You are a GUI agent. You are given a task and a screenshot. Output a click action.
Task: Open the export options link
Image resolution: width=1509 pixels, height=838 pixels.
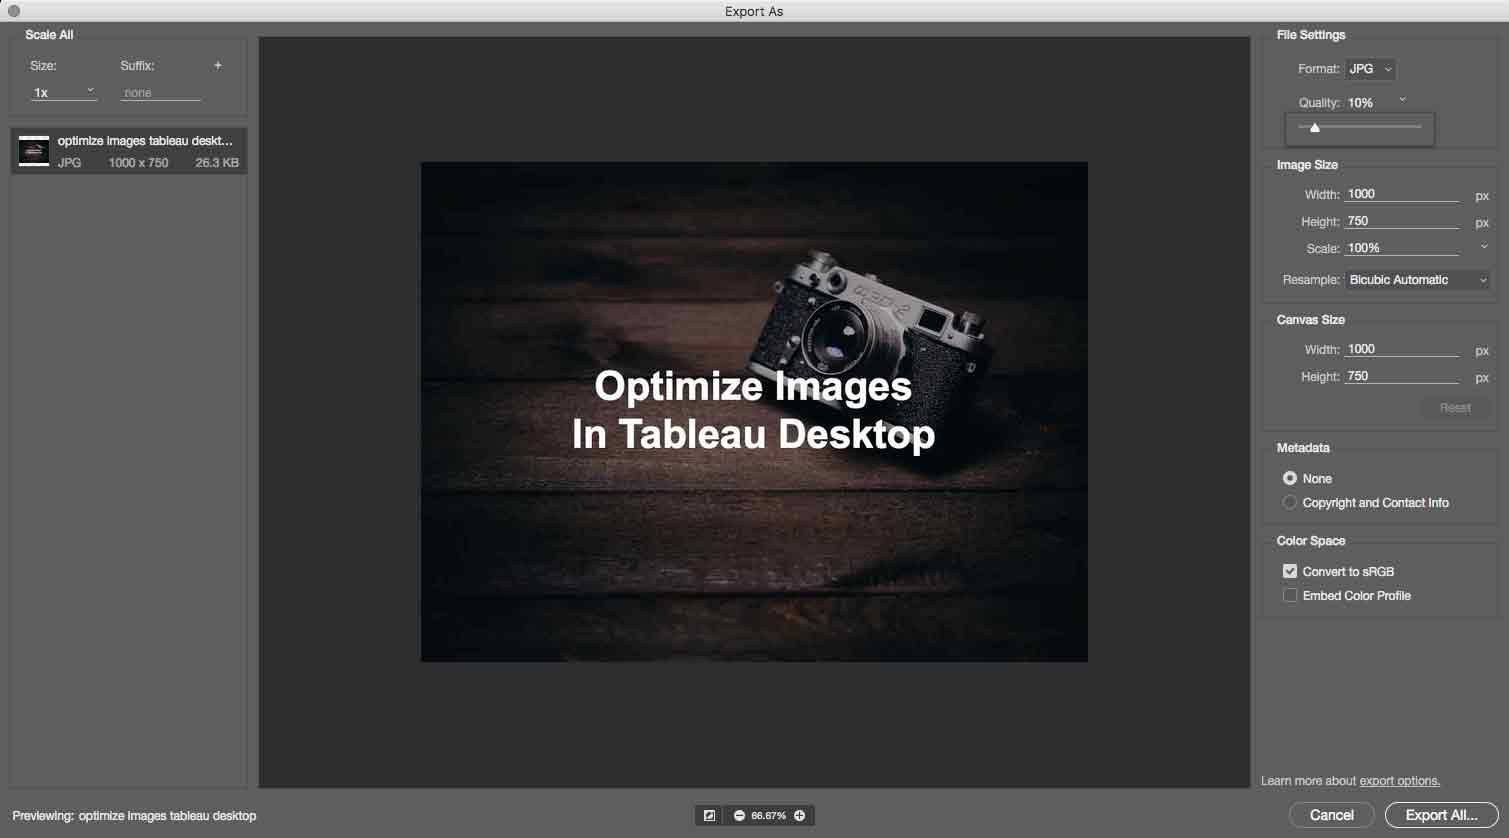[1399, 781]
